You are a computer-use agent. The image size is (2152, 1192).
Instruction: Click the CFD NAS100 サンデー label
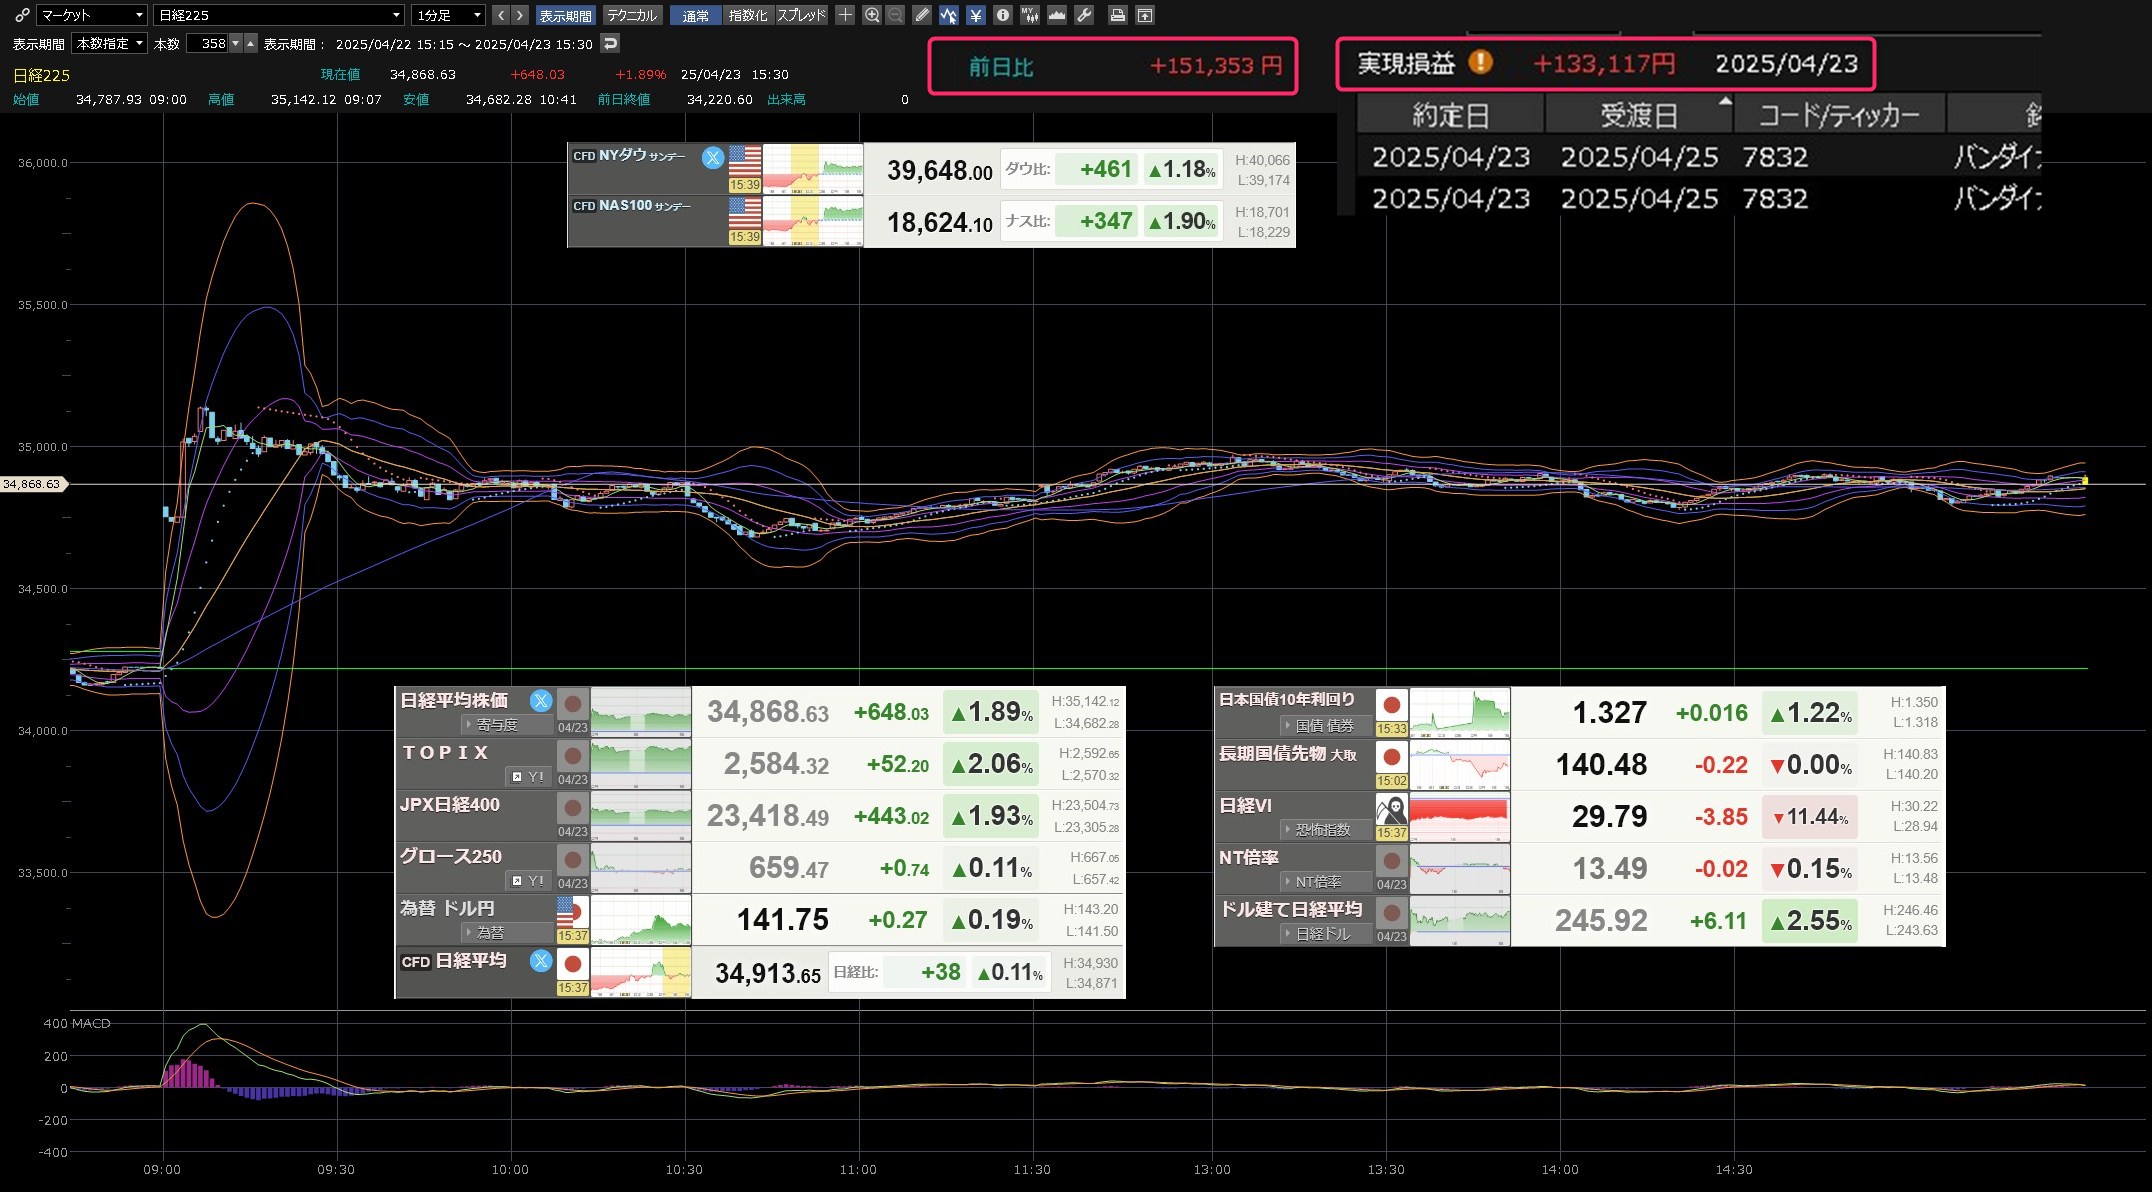coord(632,205)
